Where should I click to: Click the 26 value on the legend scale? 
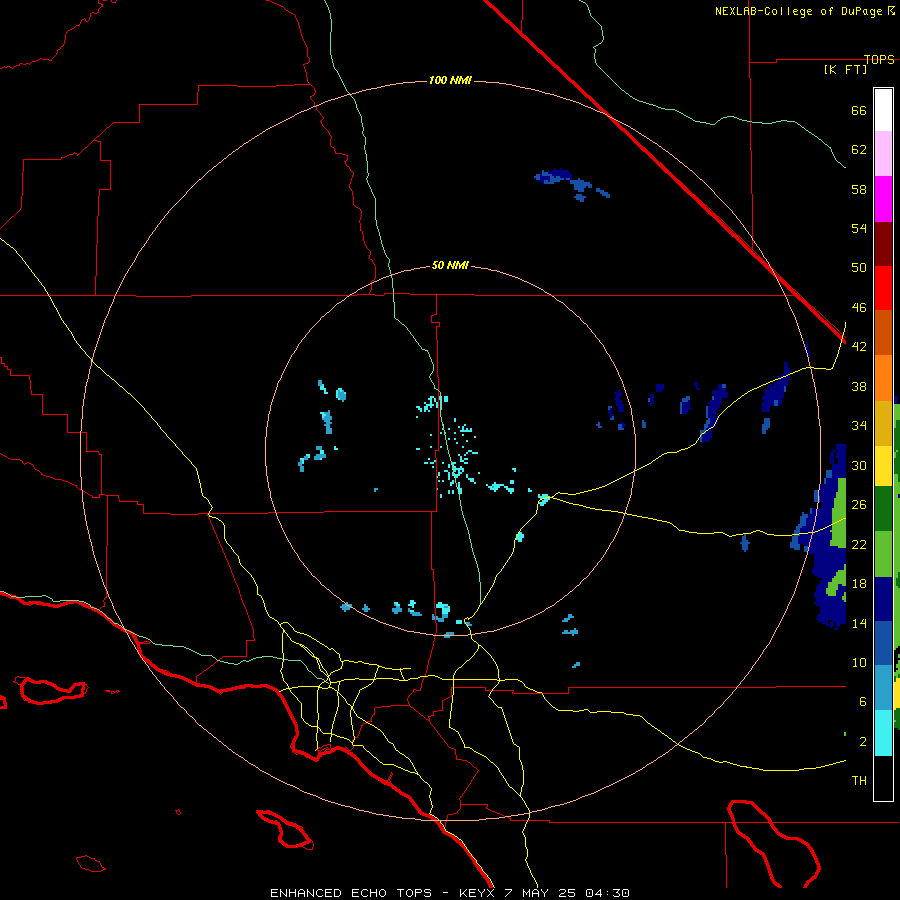click(859, 505)
